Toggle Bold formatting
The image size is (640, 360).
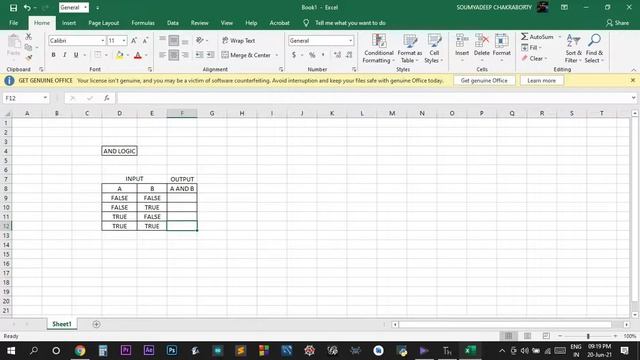point(53,55)
